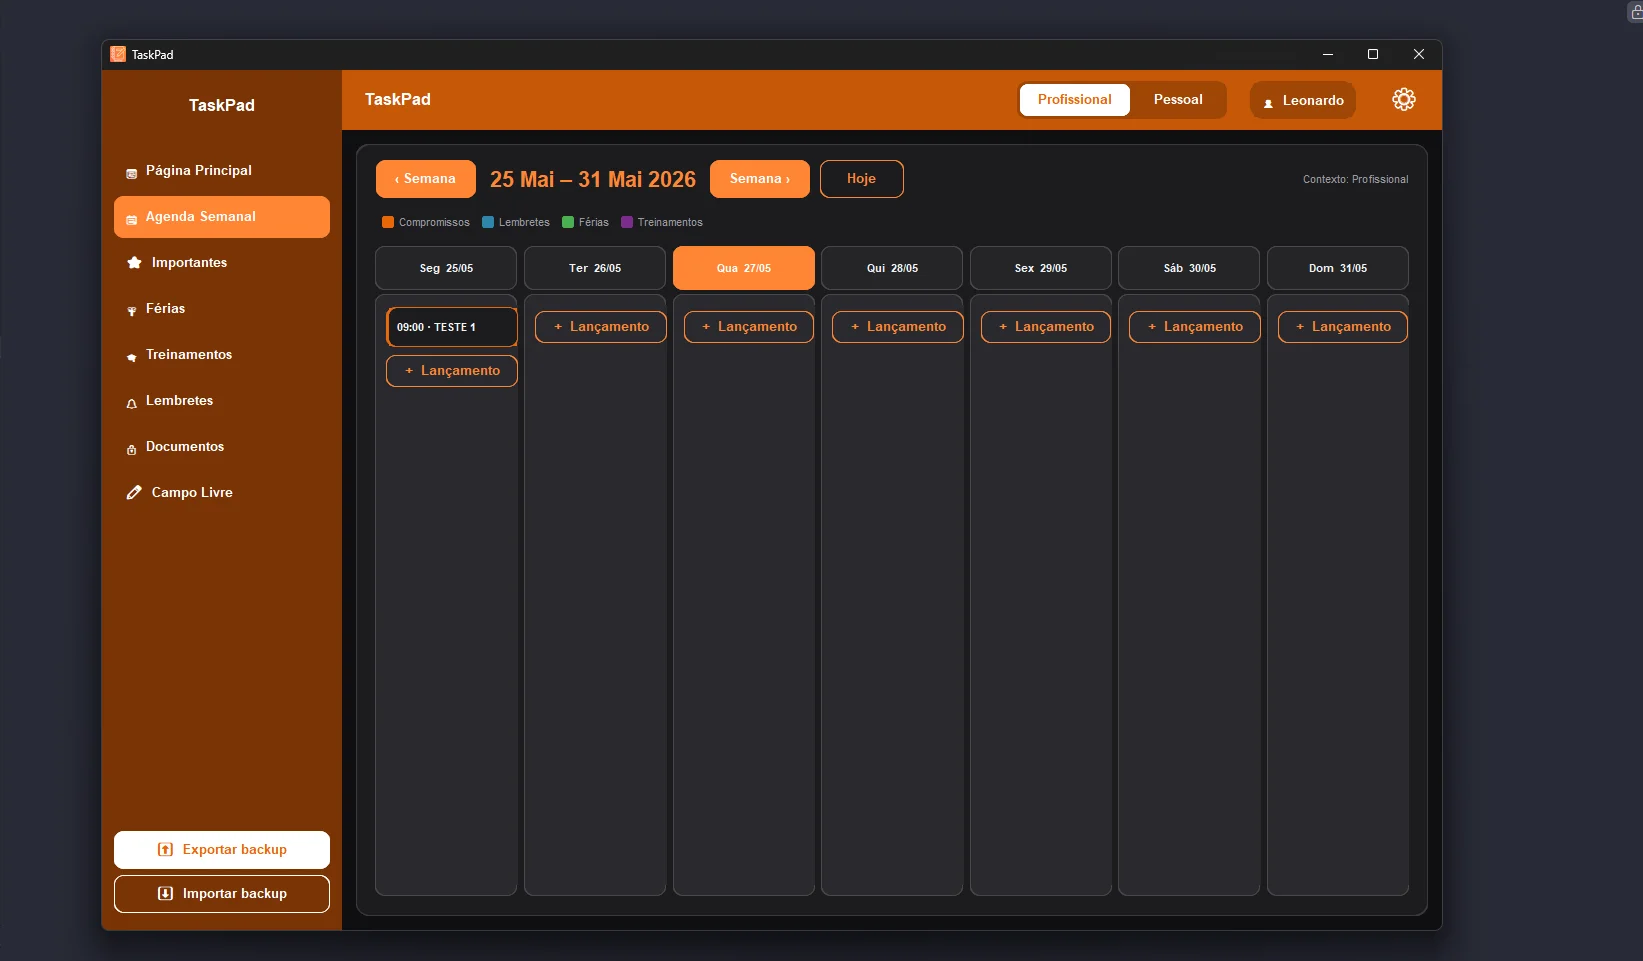
Task: Go to Importantes section
Action: tap(222, 263)
